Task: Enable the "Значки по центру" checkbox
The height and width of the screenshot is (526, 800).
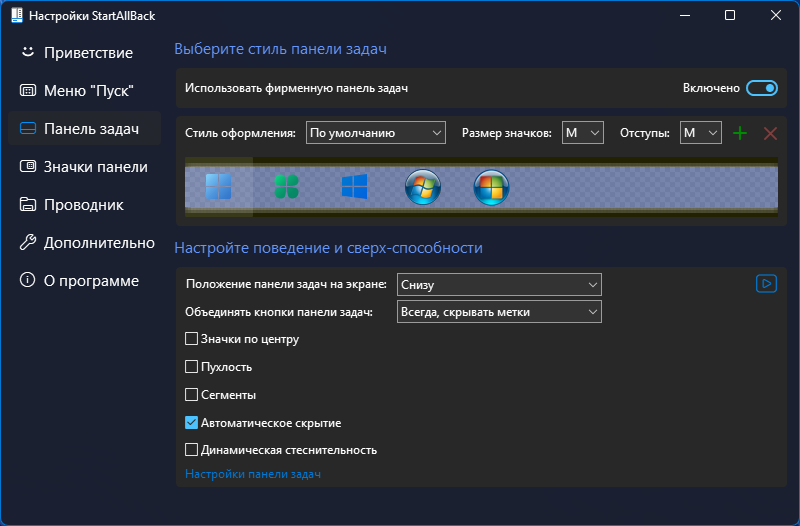Action: (x=192, y=339)
